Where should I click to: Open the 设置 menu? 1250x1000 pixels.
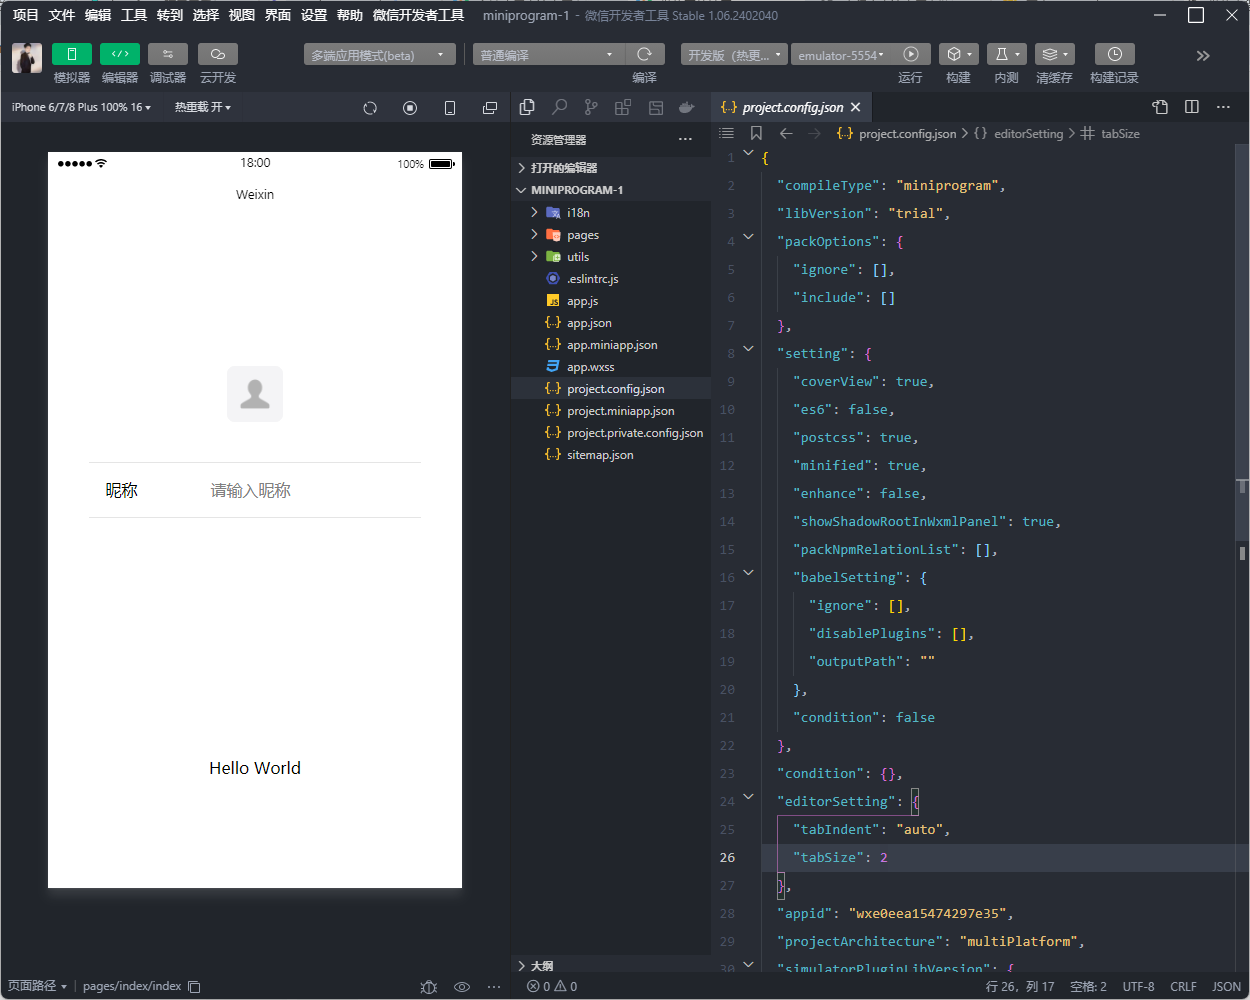(314, 15)
